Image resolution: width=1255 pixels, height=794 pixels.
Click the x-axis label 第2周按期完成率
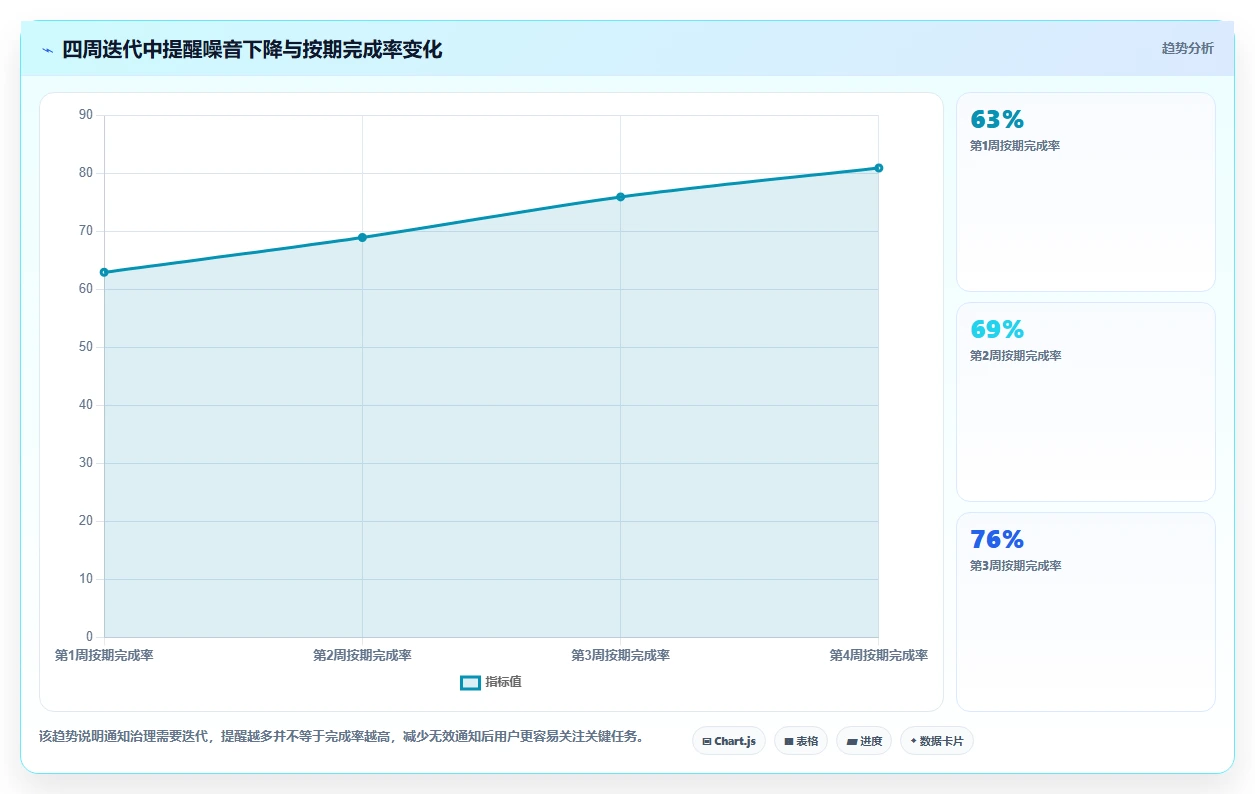pyautogui.click(x=362, y=656)
